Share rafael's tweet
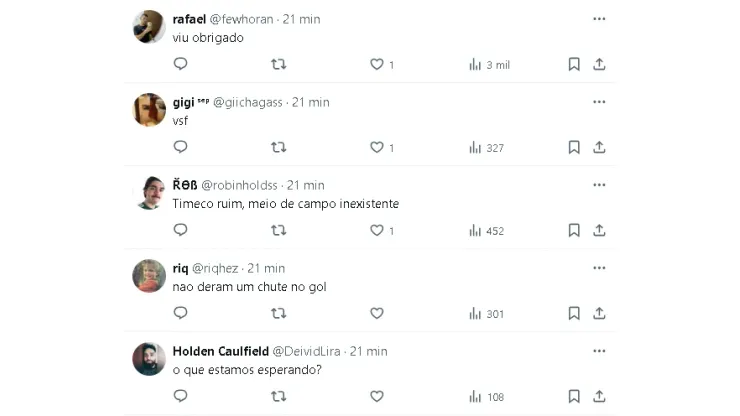This screenshot has width=740, height=416. (599, 64)
